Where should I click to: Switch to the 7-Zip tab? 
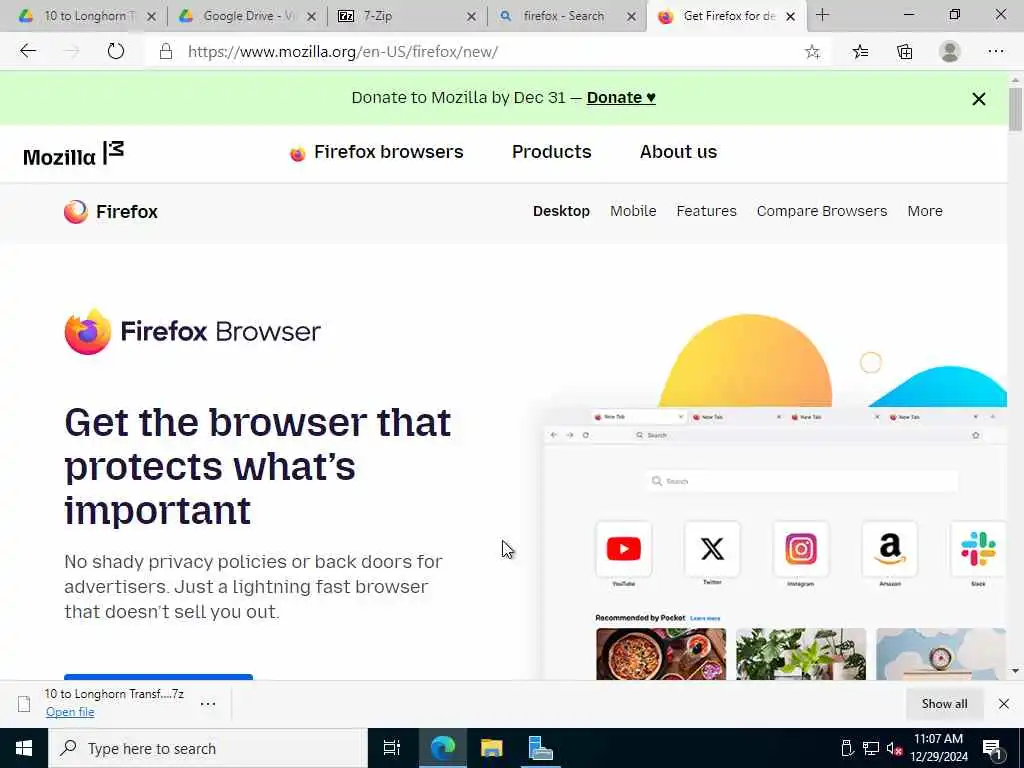(408, 16)
